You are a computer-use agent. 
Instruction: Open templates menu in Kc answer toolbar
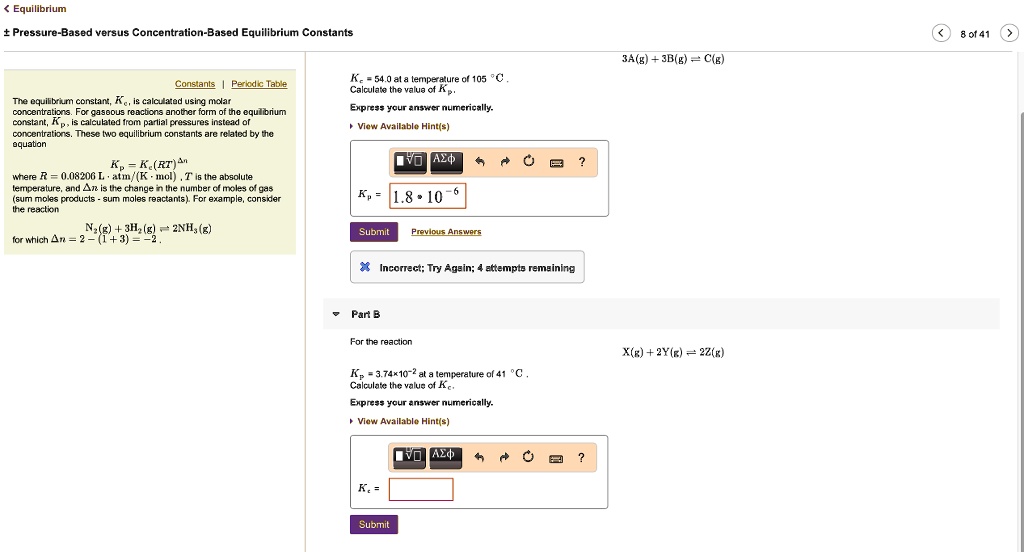410,457
